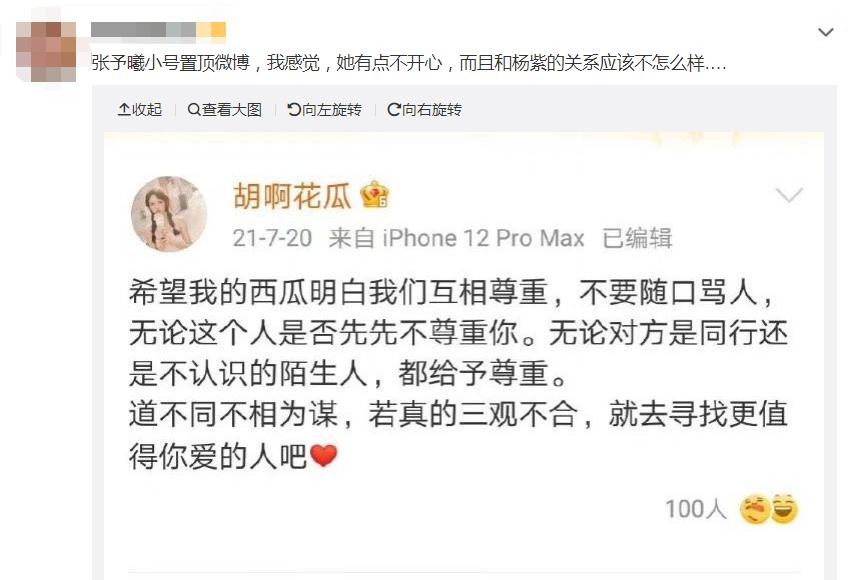This screenshot has width=853, height=580.
Task: Click the 来自 iPhone 12 Pro Max source
Action: [x=456, y=238]
